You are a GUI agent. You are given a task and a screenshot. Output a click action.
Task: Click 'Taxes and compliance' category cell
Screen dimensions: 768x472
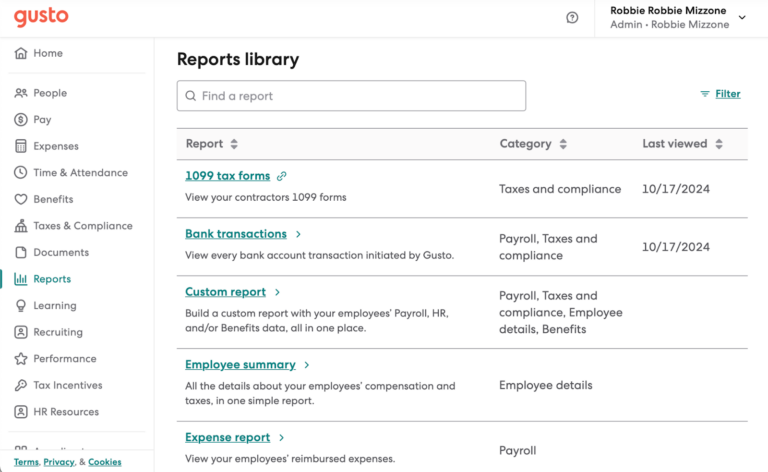coord(560,189)
